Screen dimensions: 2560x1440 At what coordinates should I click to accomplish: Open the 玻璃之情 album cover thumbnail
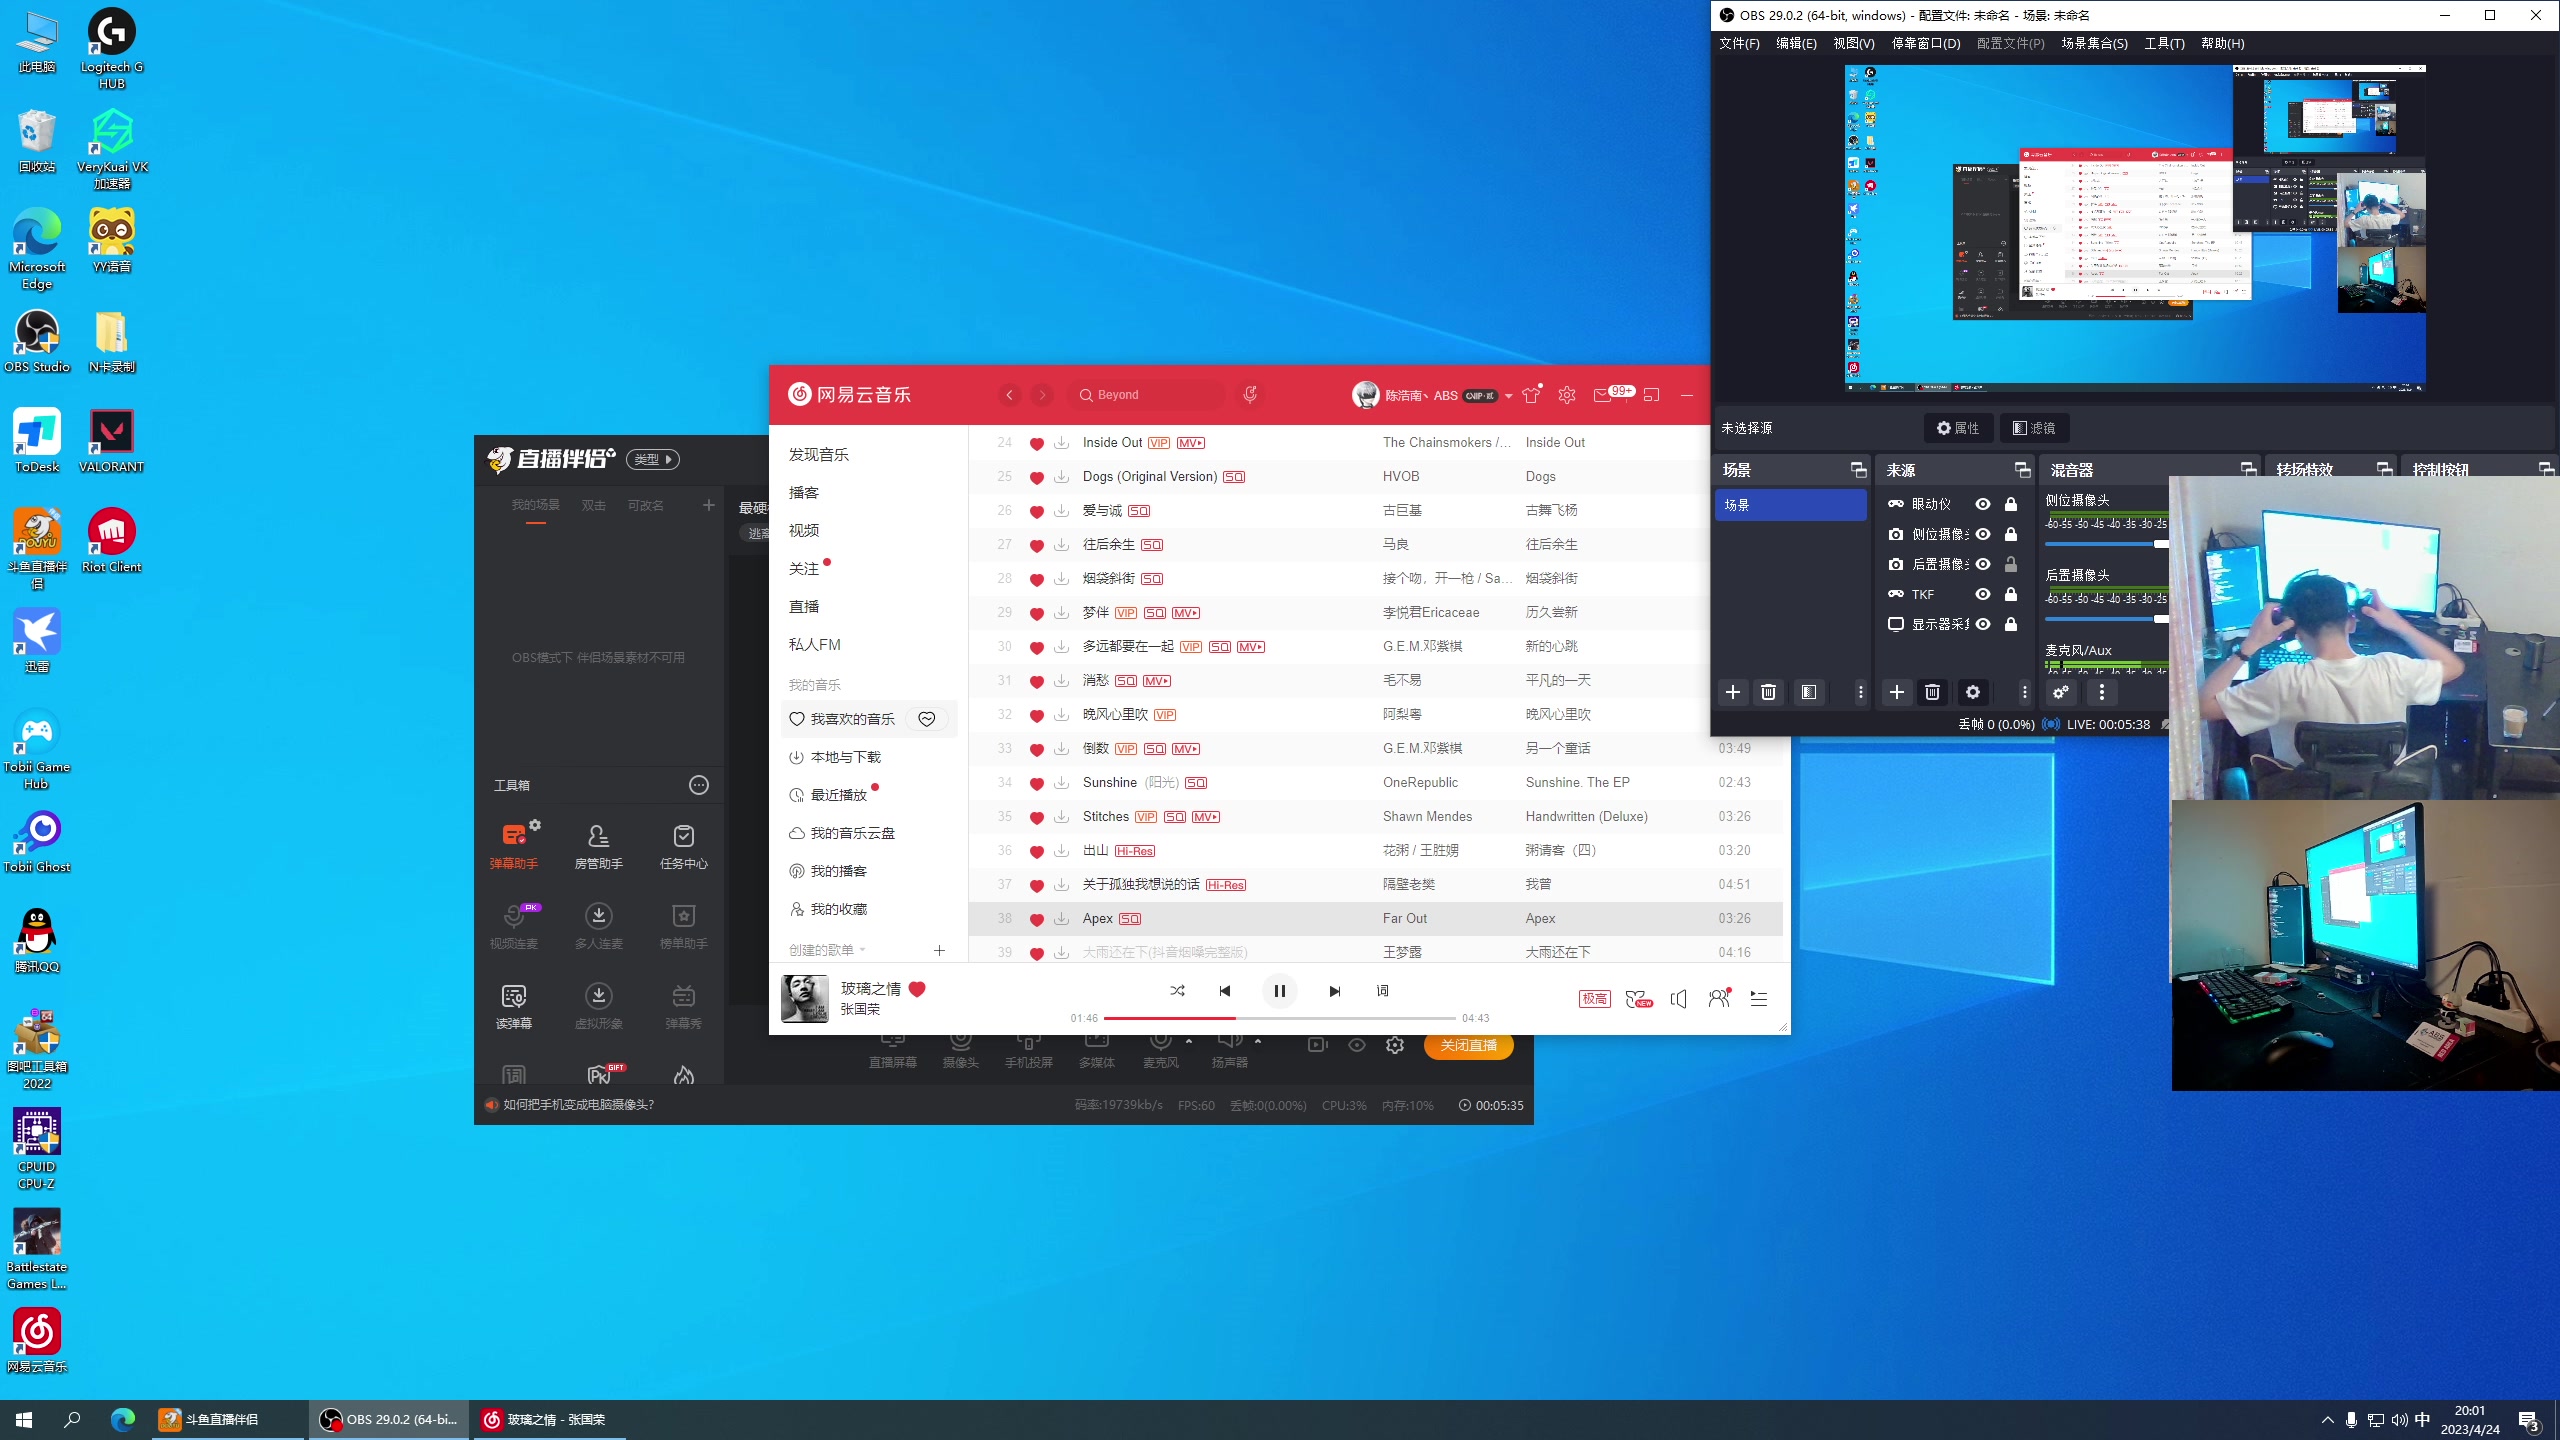click(804, 998)
